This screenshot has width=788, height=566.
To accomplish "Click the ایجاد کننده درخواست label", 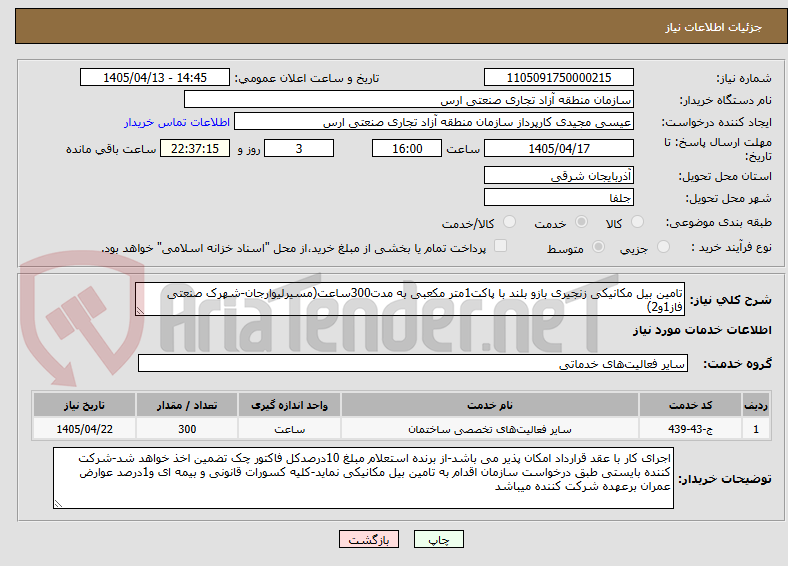I will (717, 122).
